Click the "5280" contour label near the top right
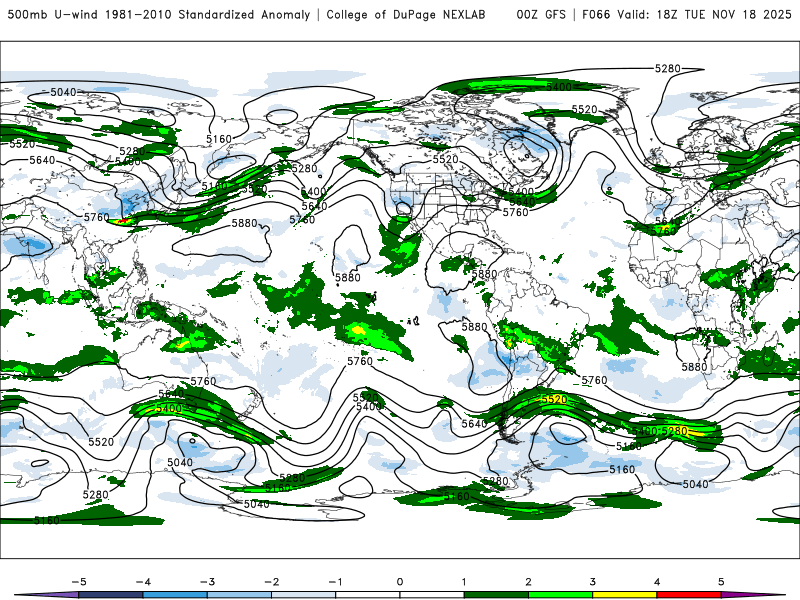The height and width of the screenshot is (600, 800). (x=668, y=68)
